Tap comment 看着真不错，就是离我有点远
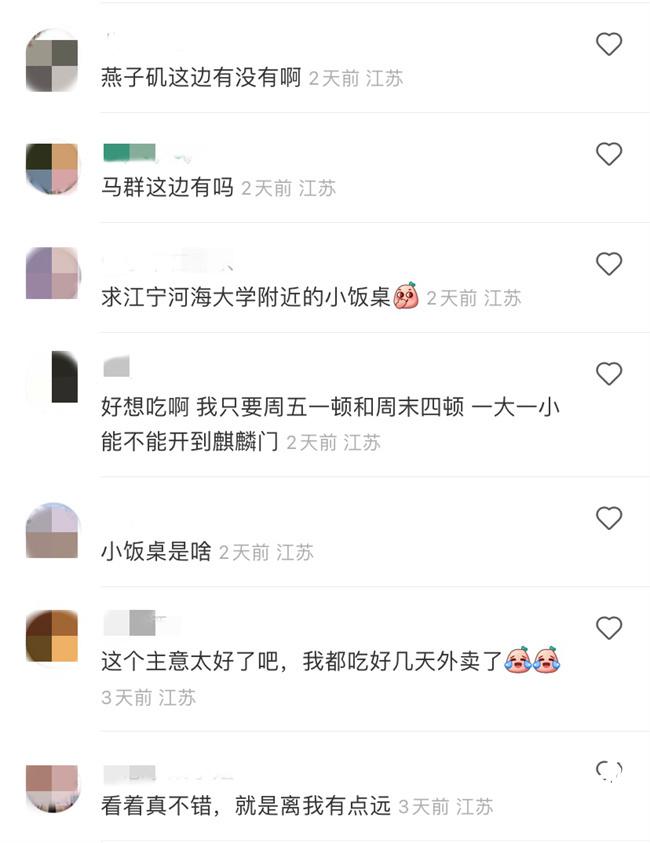Image resolution: width=650 pixels, height=843 pixels. [x=246, y=805]
